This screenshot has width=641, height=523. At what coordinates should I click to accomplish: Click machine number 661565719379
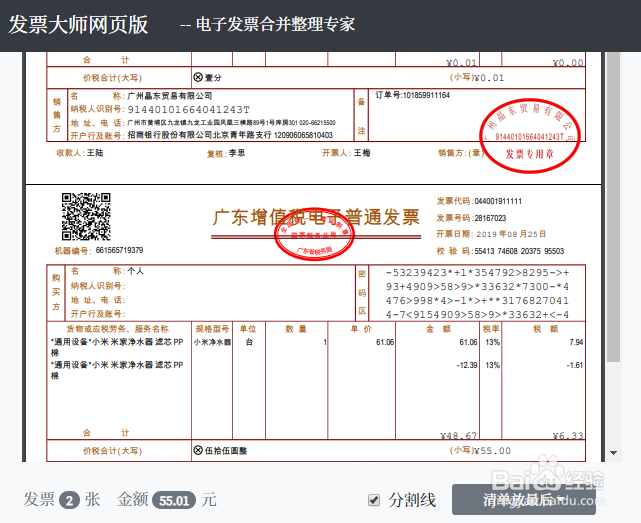[x=119, y=250]
